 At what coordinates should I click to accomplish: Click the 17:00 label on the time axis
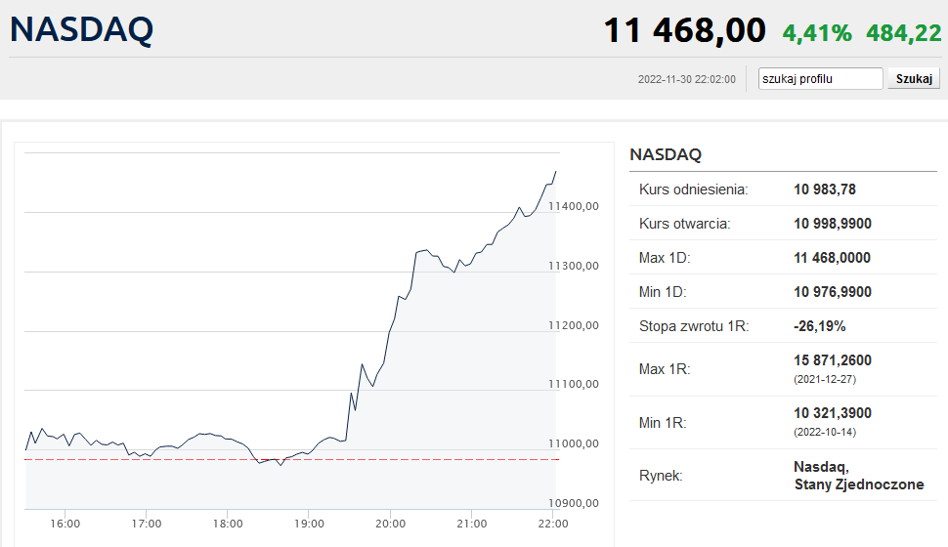click(x=146, y=523)
